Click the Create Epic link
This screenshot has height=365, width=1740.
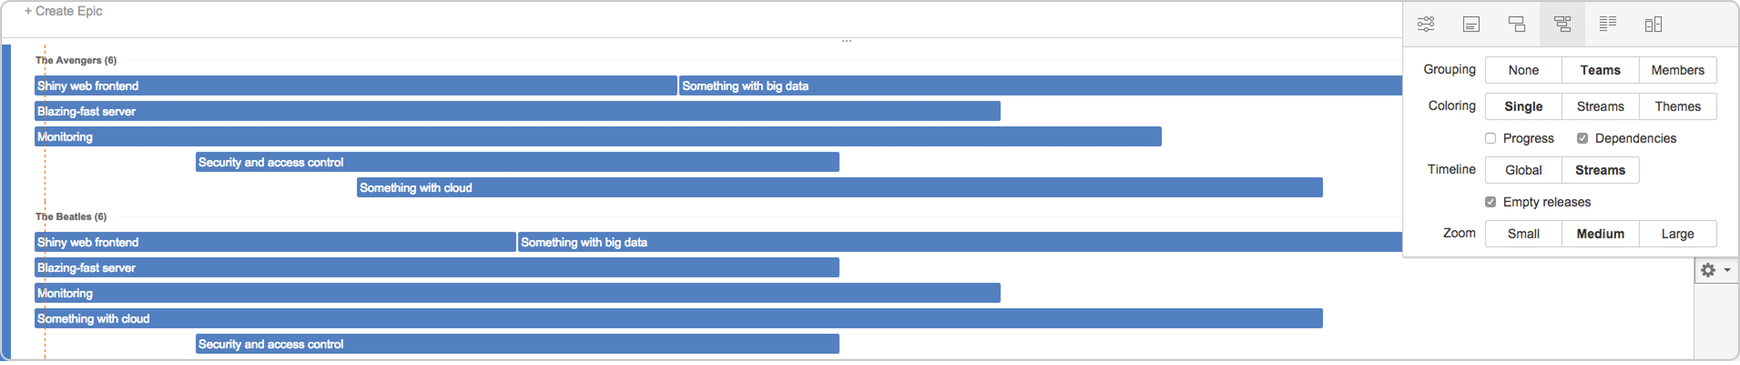click(x=63, y=11)
